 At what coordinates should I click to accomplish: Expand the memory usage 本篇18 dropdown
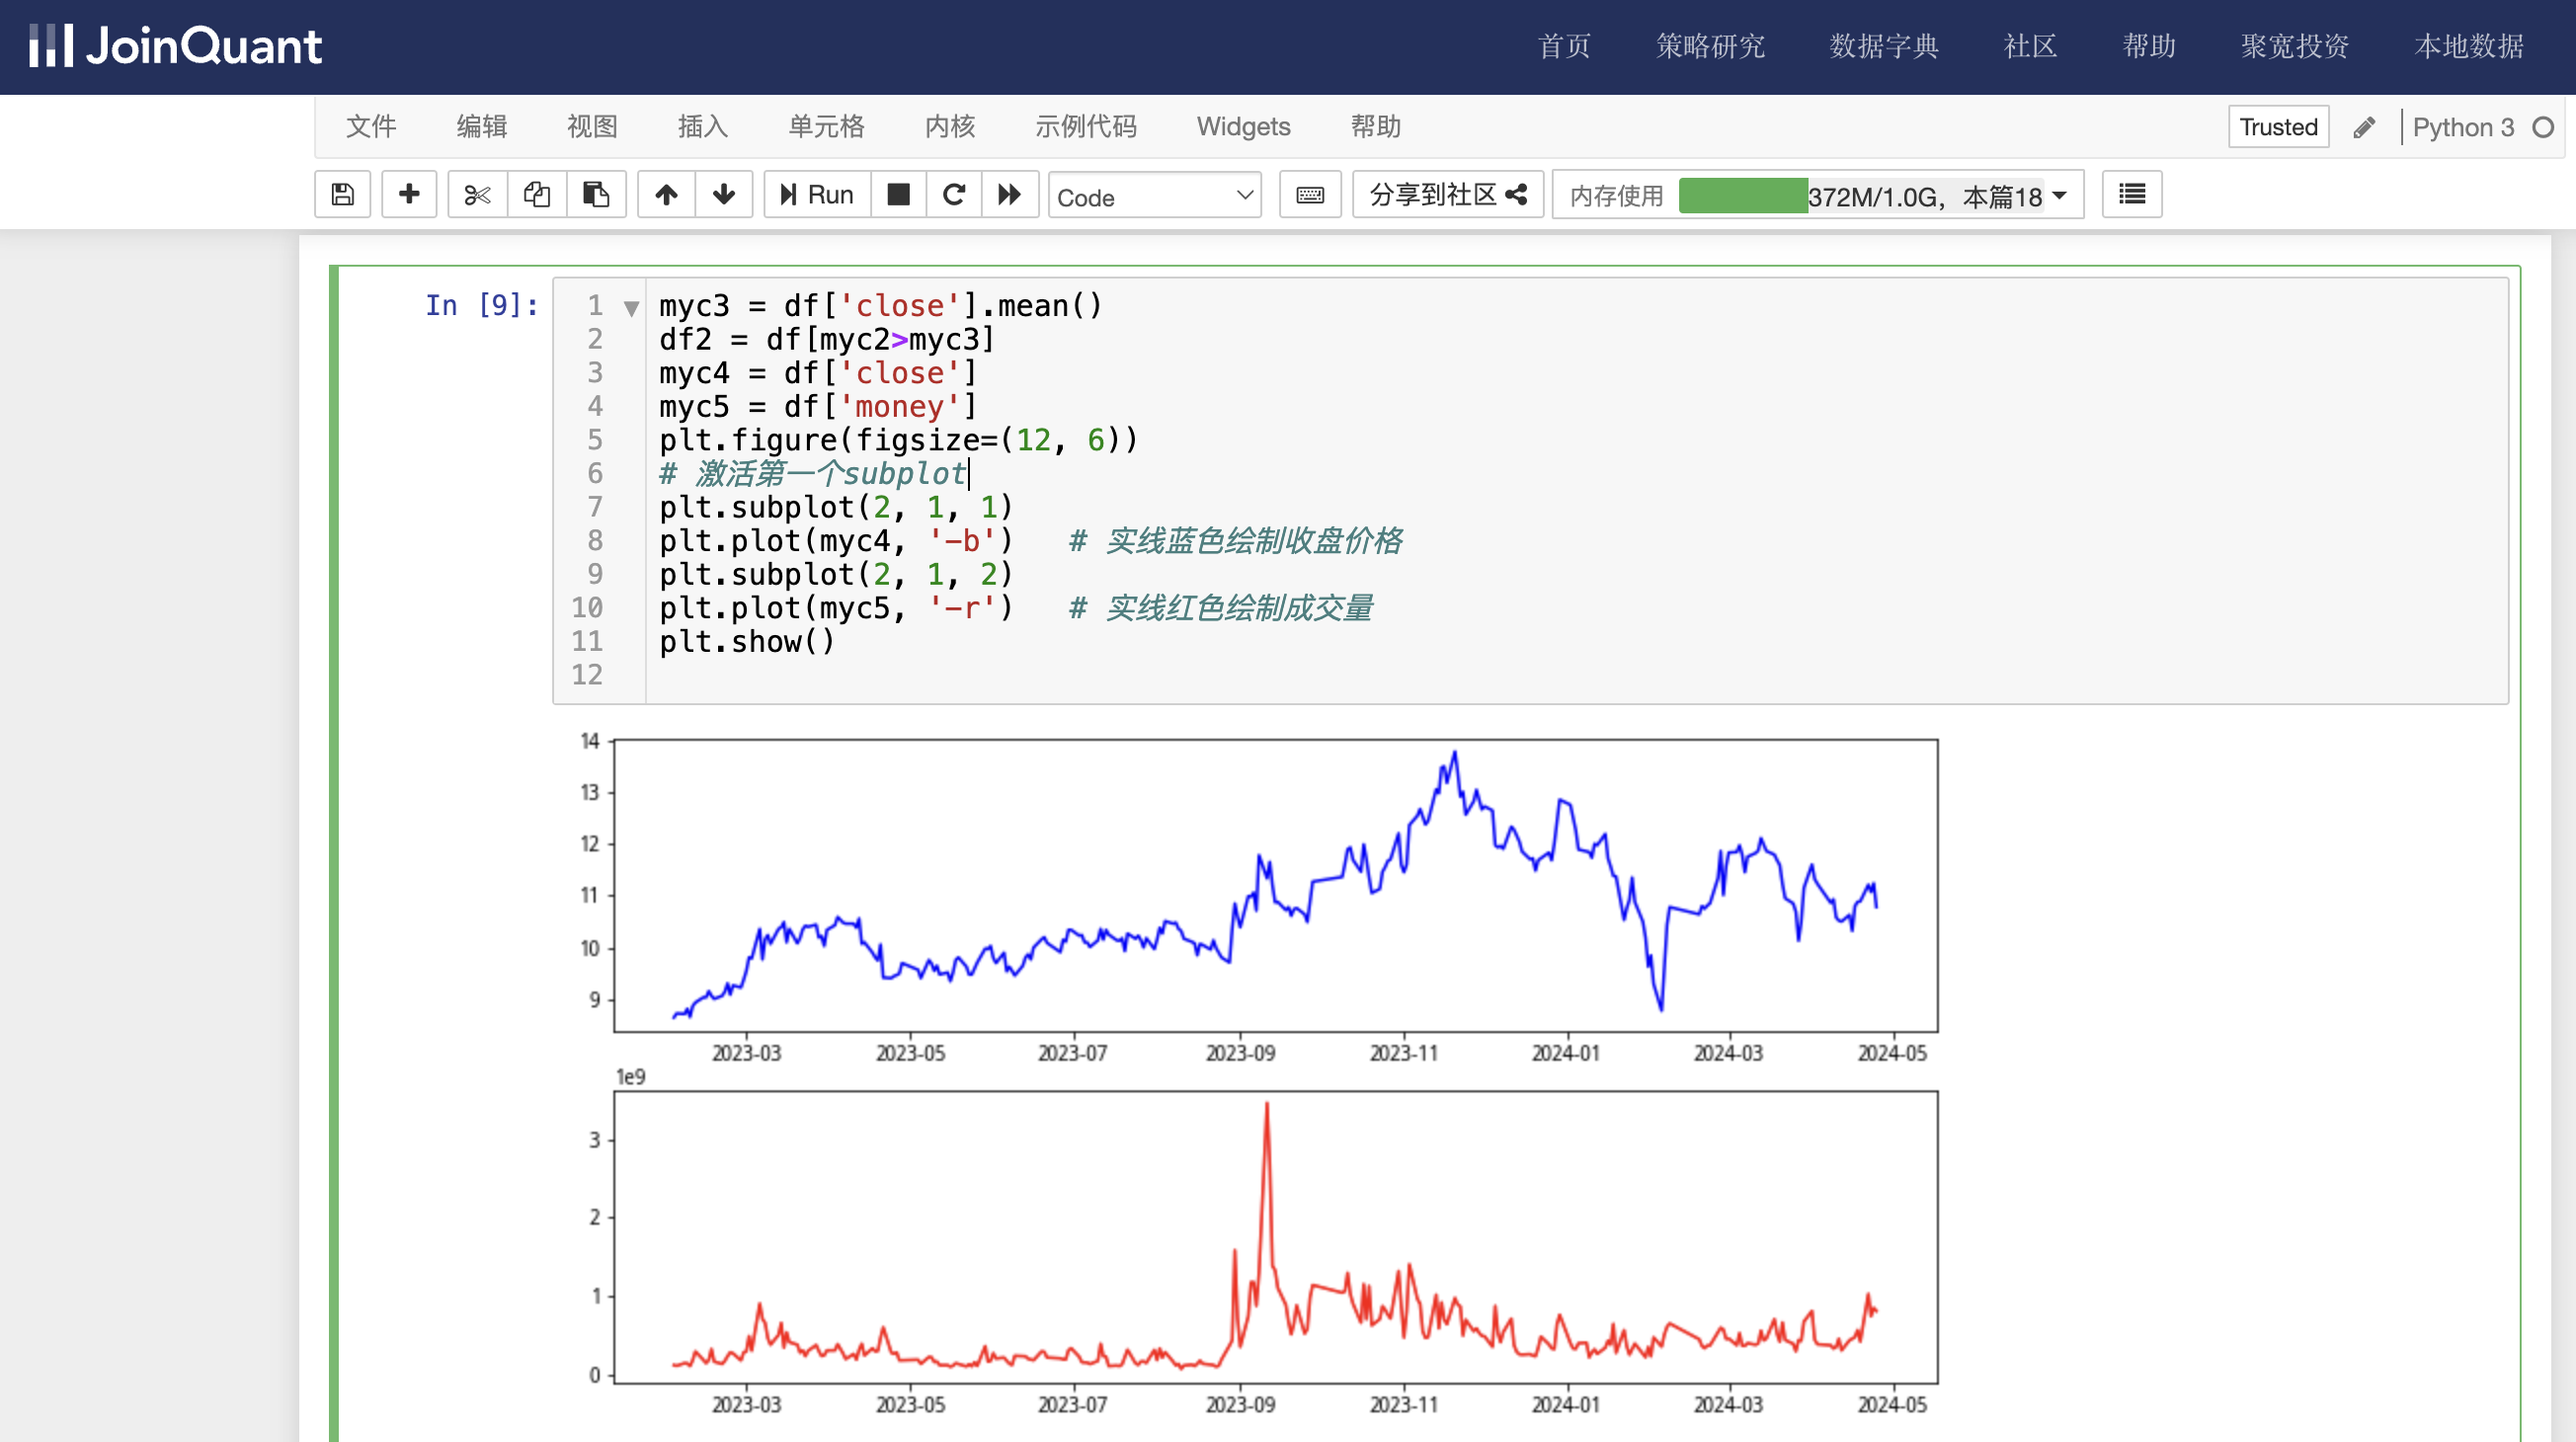tap(2059, 195)
